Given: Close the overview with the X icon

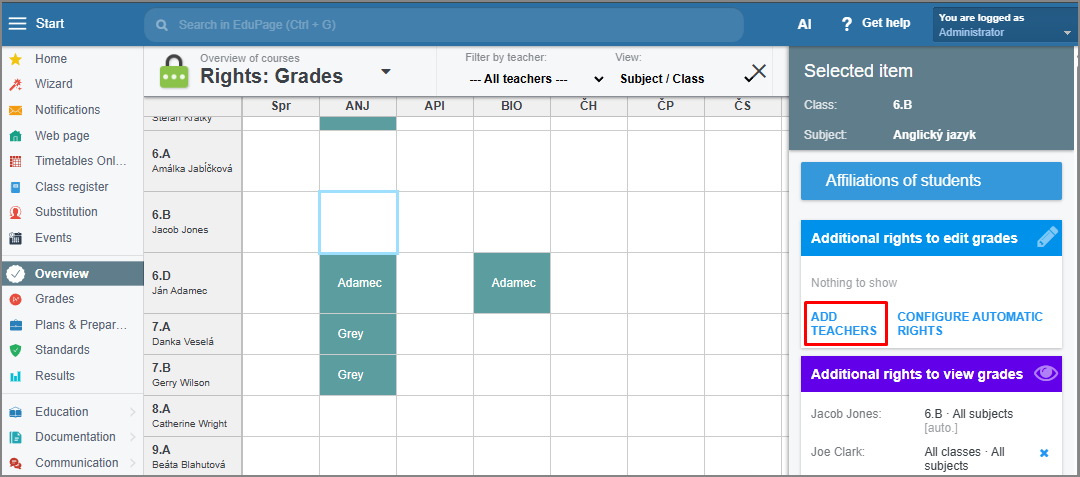Looking at the screenshot, I should pos(757,71).
